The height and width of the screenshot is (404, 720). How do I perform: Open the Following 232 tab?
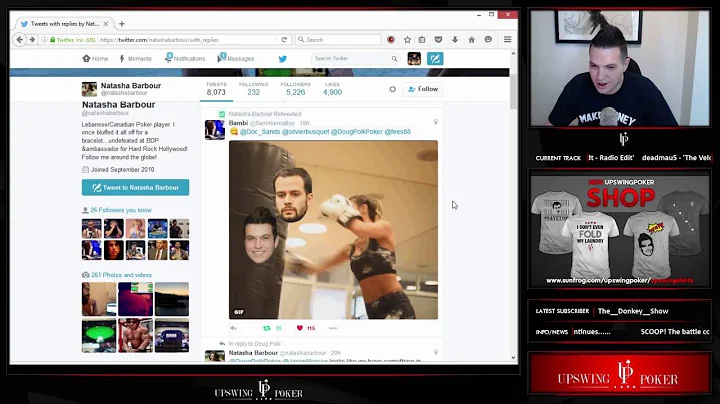pos(253,89)
